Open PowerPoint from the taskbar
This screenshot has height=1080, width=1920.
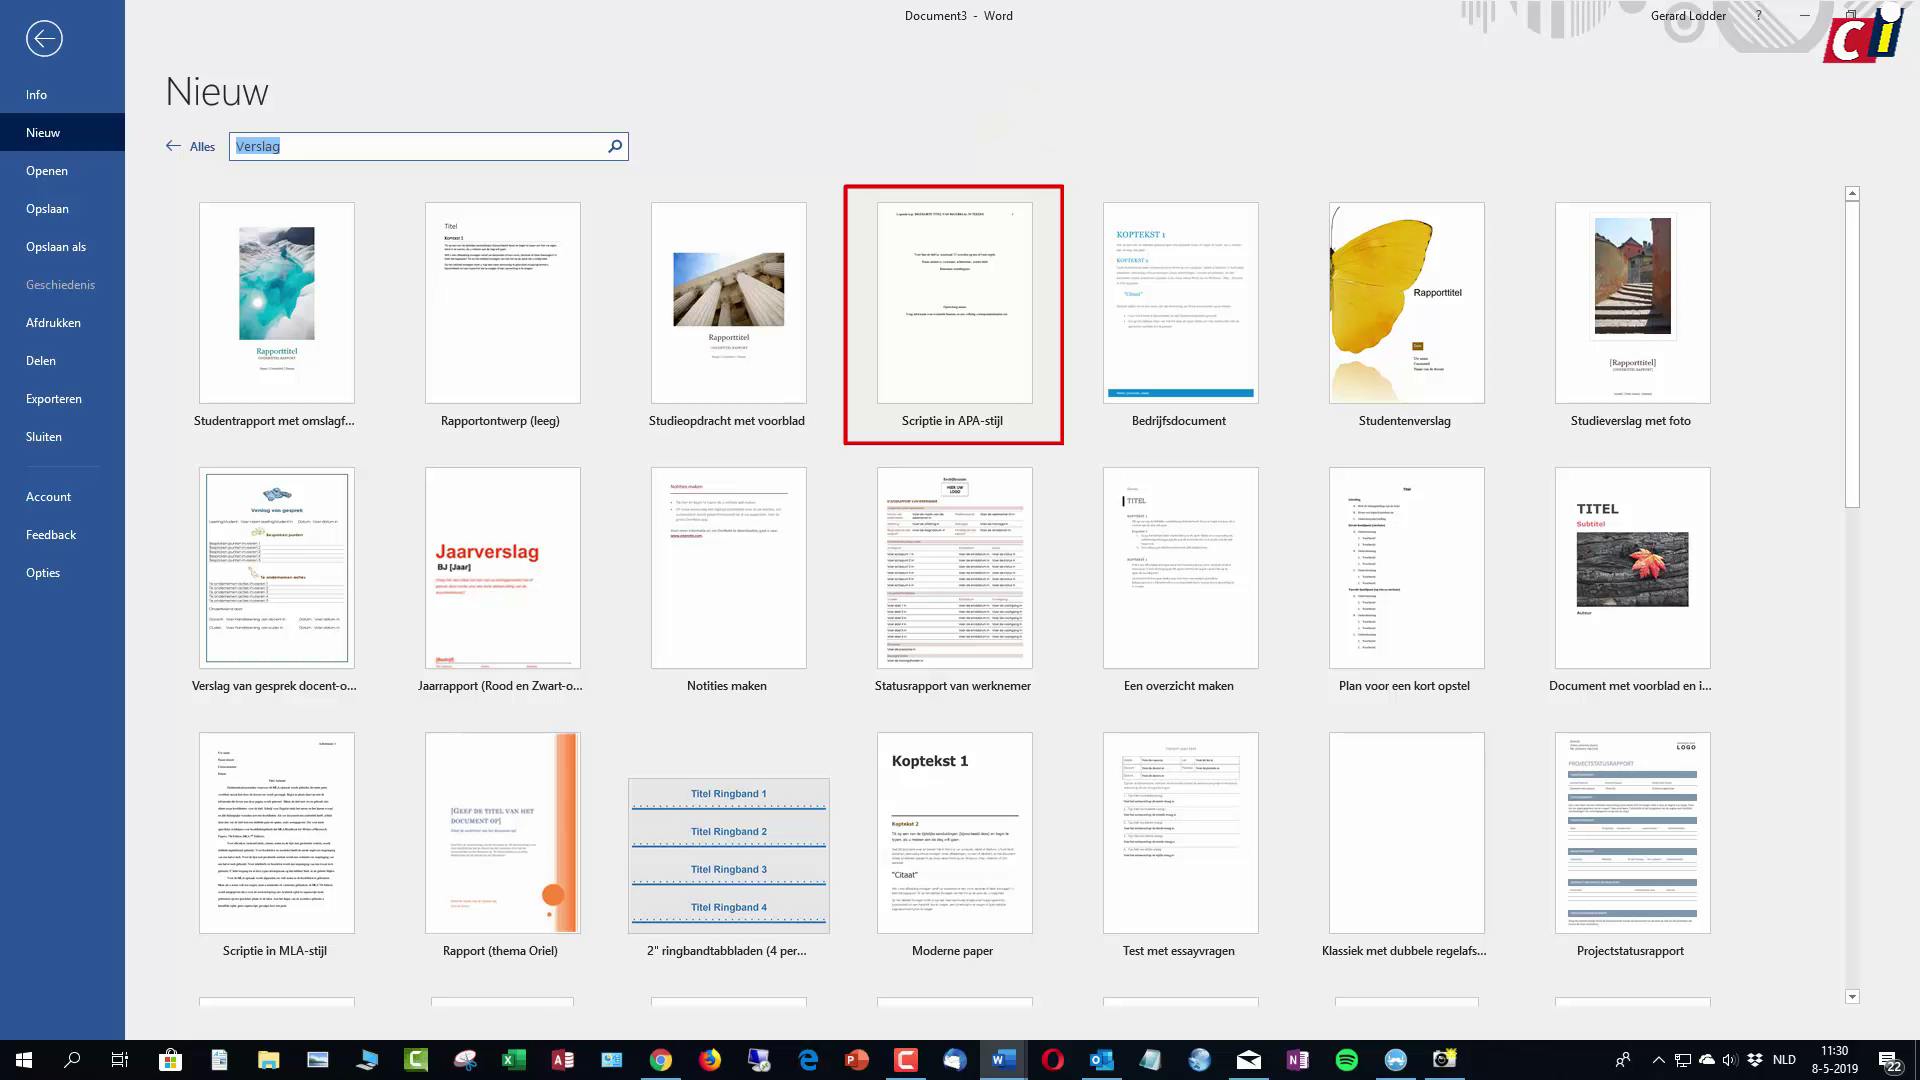coord(857,1060)
